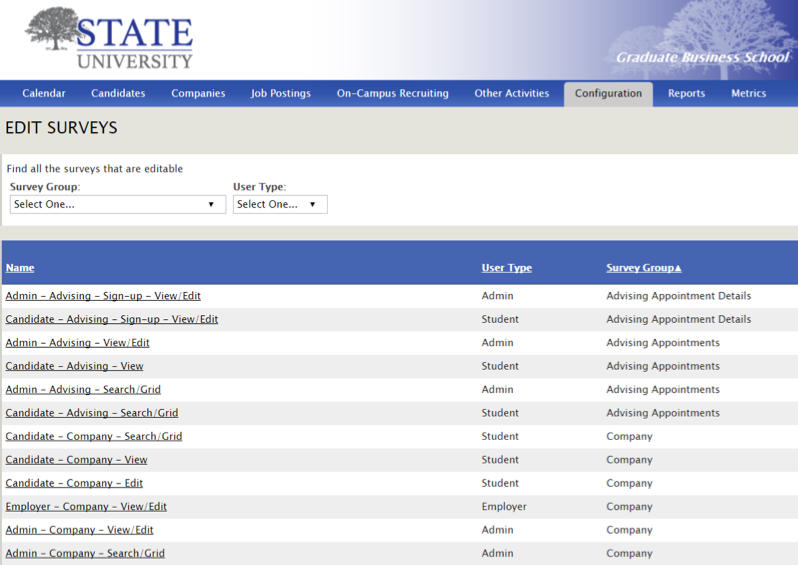Click 'Student' cell in Candidate - Advising - View row
This screenshot has width=798, height=565.
[500, 366]
